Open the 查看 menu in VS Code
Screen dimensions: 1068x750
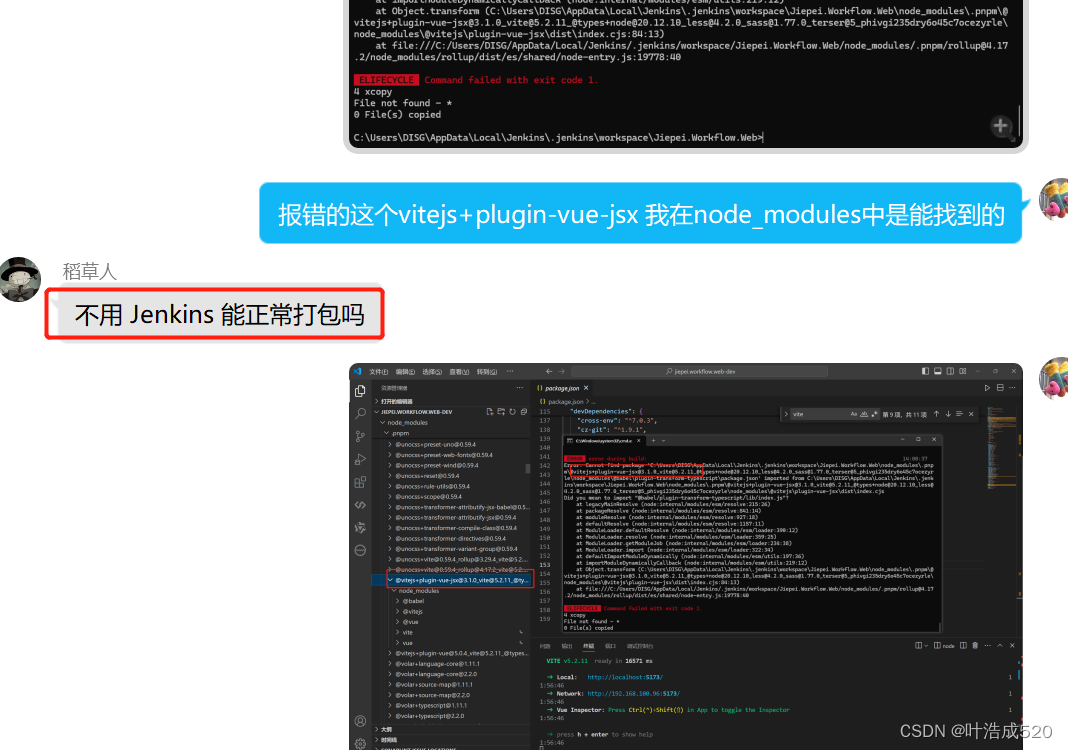tap(459, 371)
